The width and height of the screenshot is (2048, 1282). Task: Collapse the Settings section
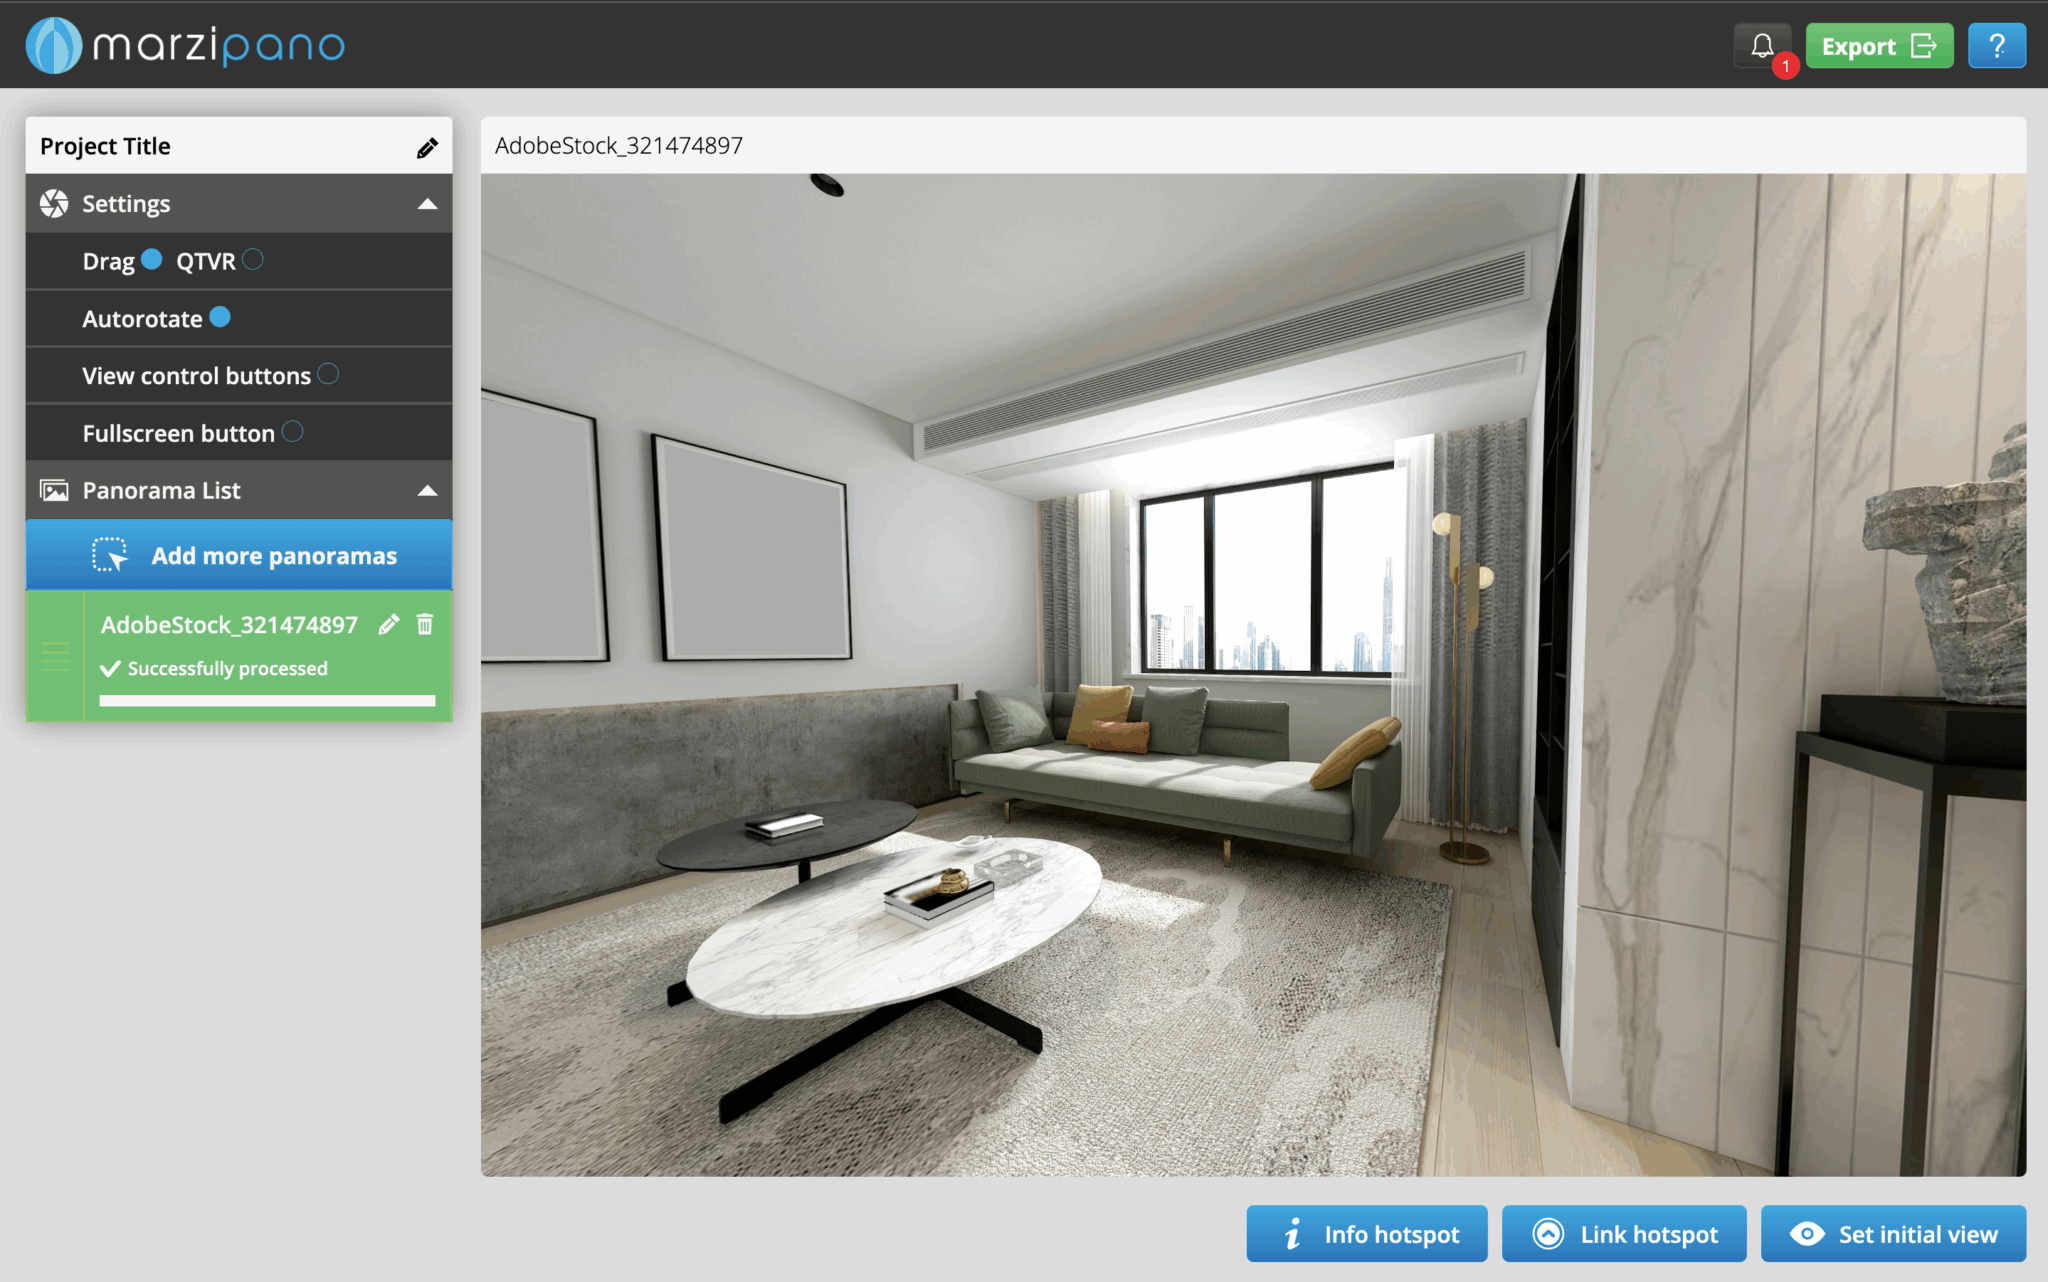coord(429,203)
